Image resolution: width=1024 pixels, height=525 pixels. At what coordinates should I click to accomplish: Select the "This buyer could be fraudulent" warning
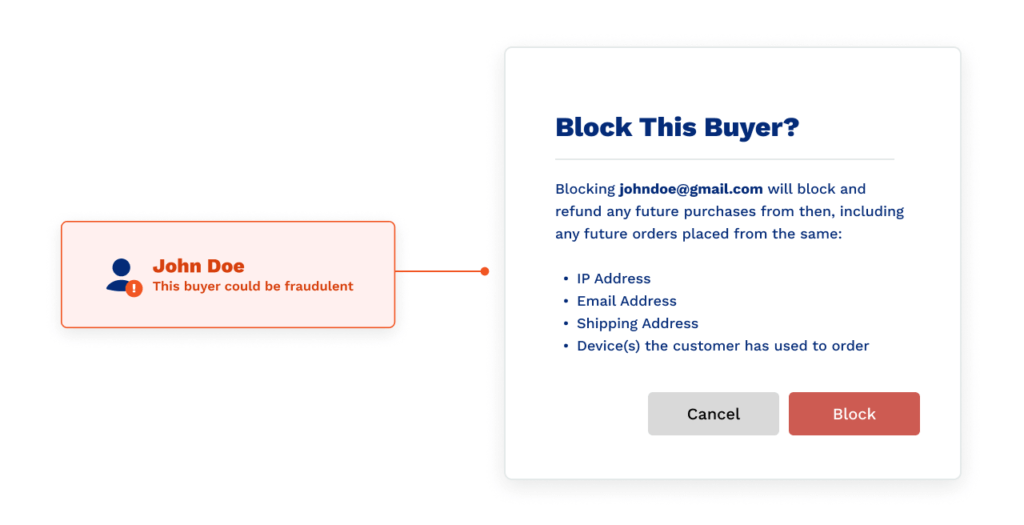point(253,286)
